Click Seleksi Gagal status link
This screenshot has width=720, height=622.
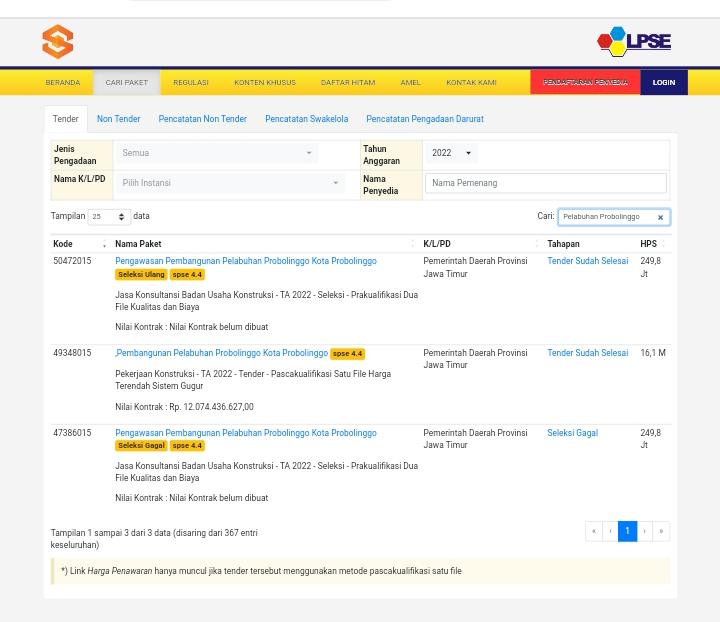coord(572,433)
